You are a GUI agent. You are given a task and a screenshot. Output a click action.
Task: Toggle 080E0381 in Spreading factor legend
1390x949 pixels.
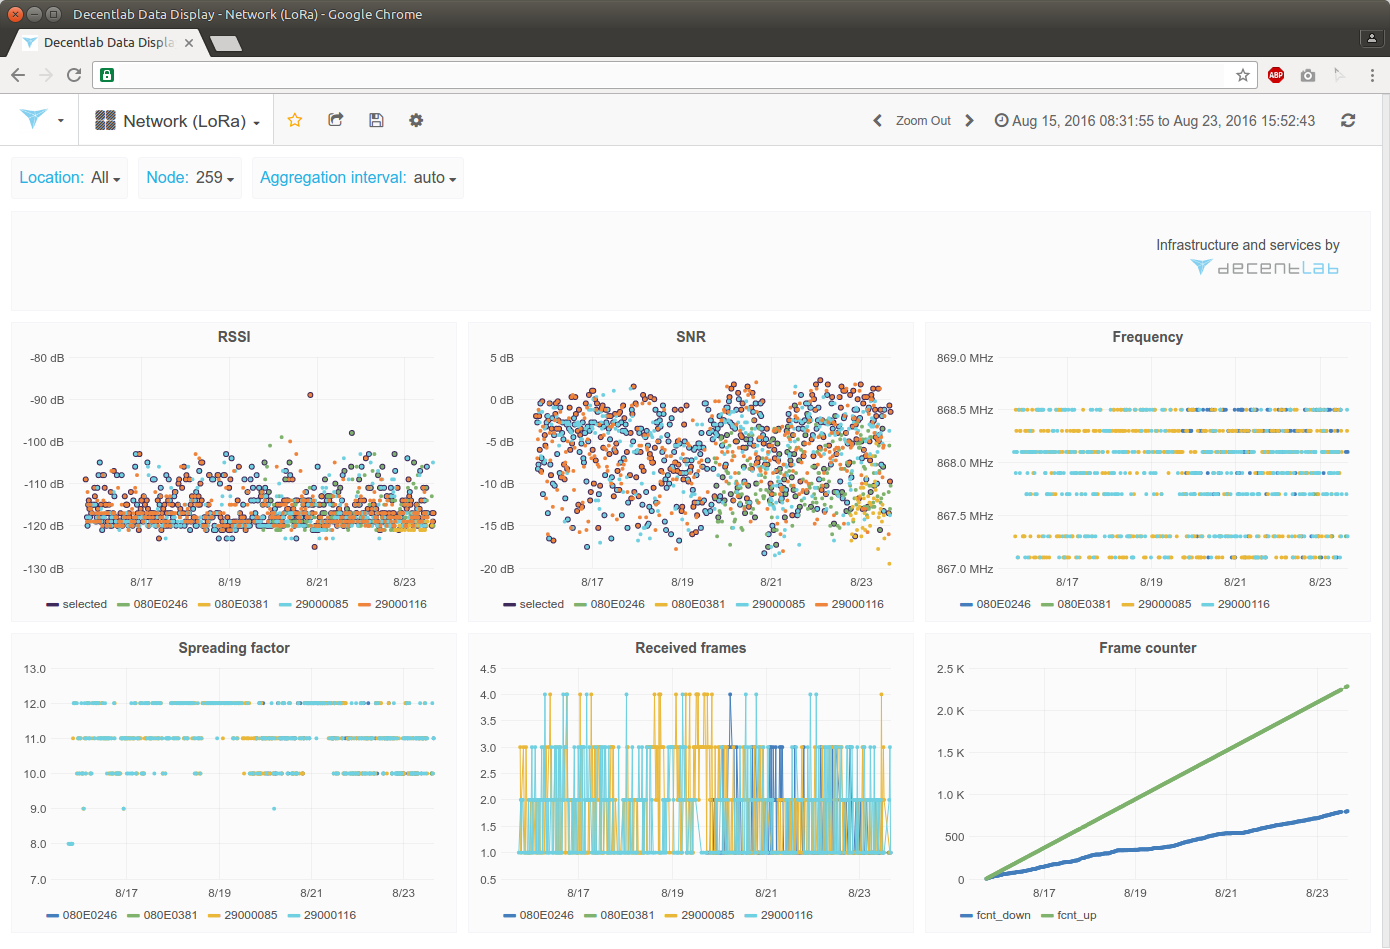pyautogui.click(x=162, y=915)
